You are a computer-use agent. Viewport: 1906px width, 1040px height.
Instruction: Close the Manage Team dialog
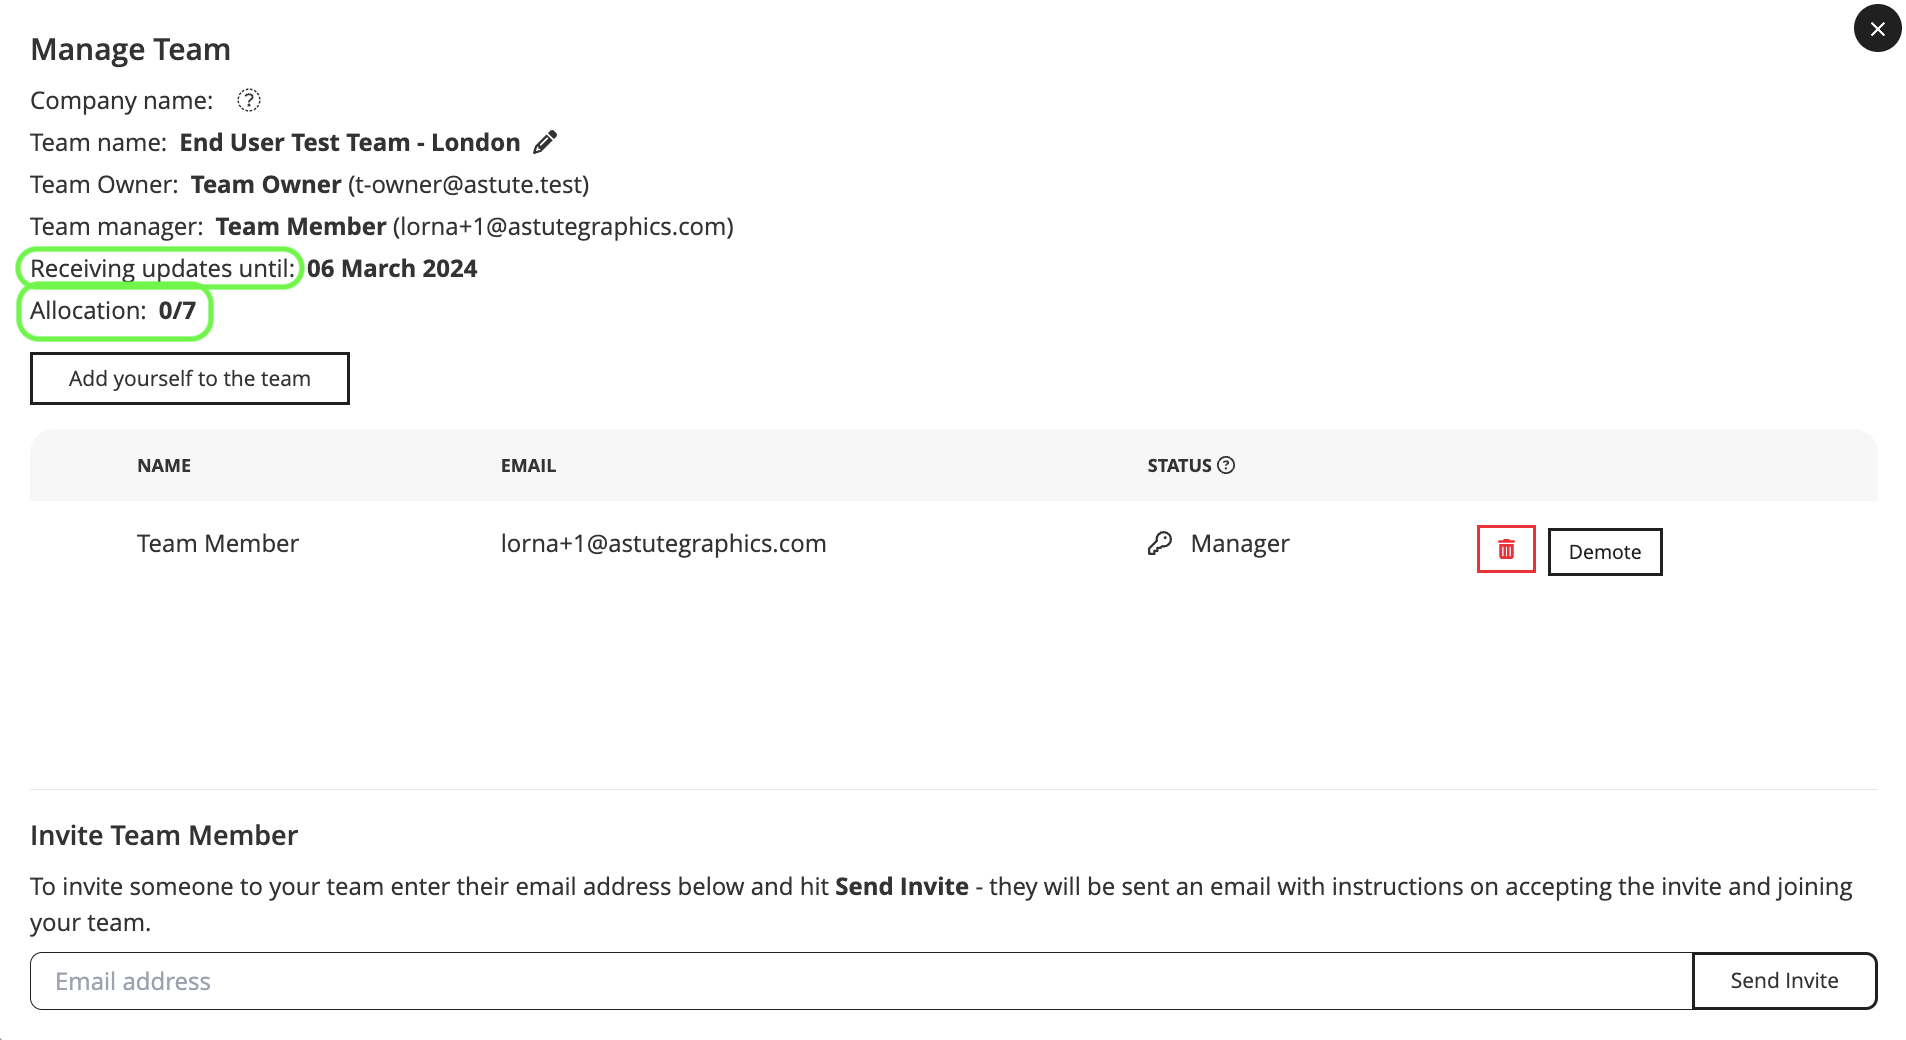click(x=1877, y=29)
